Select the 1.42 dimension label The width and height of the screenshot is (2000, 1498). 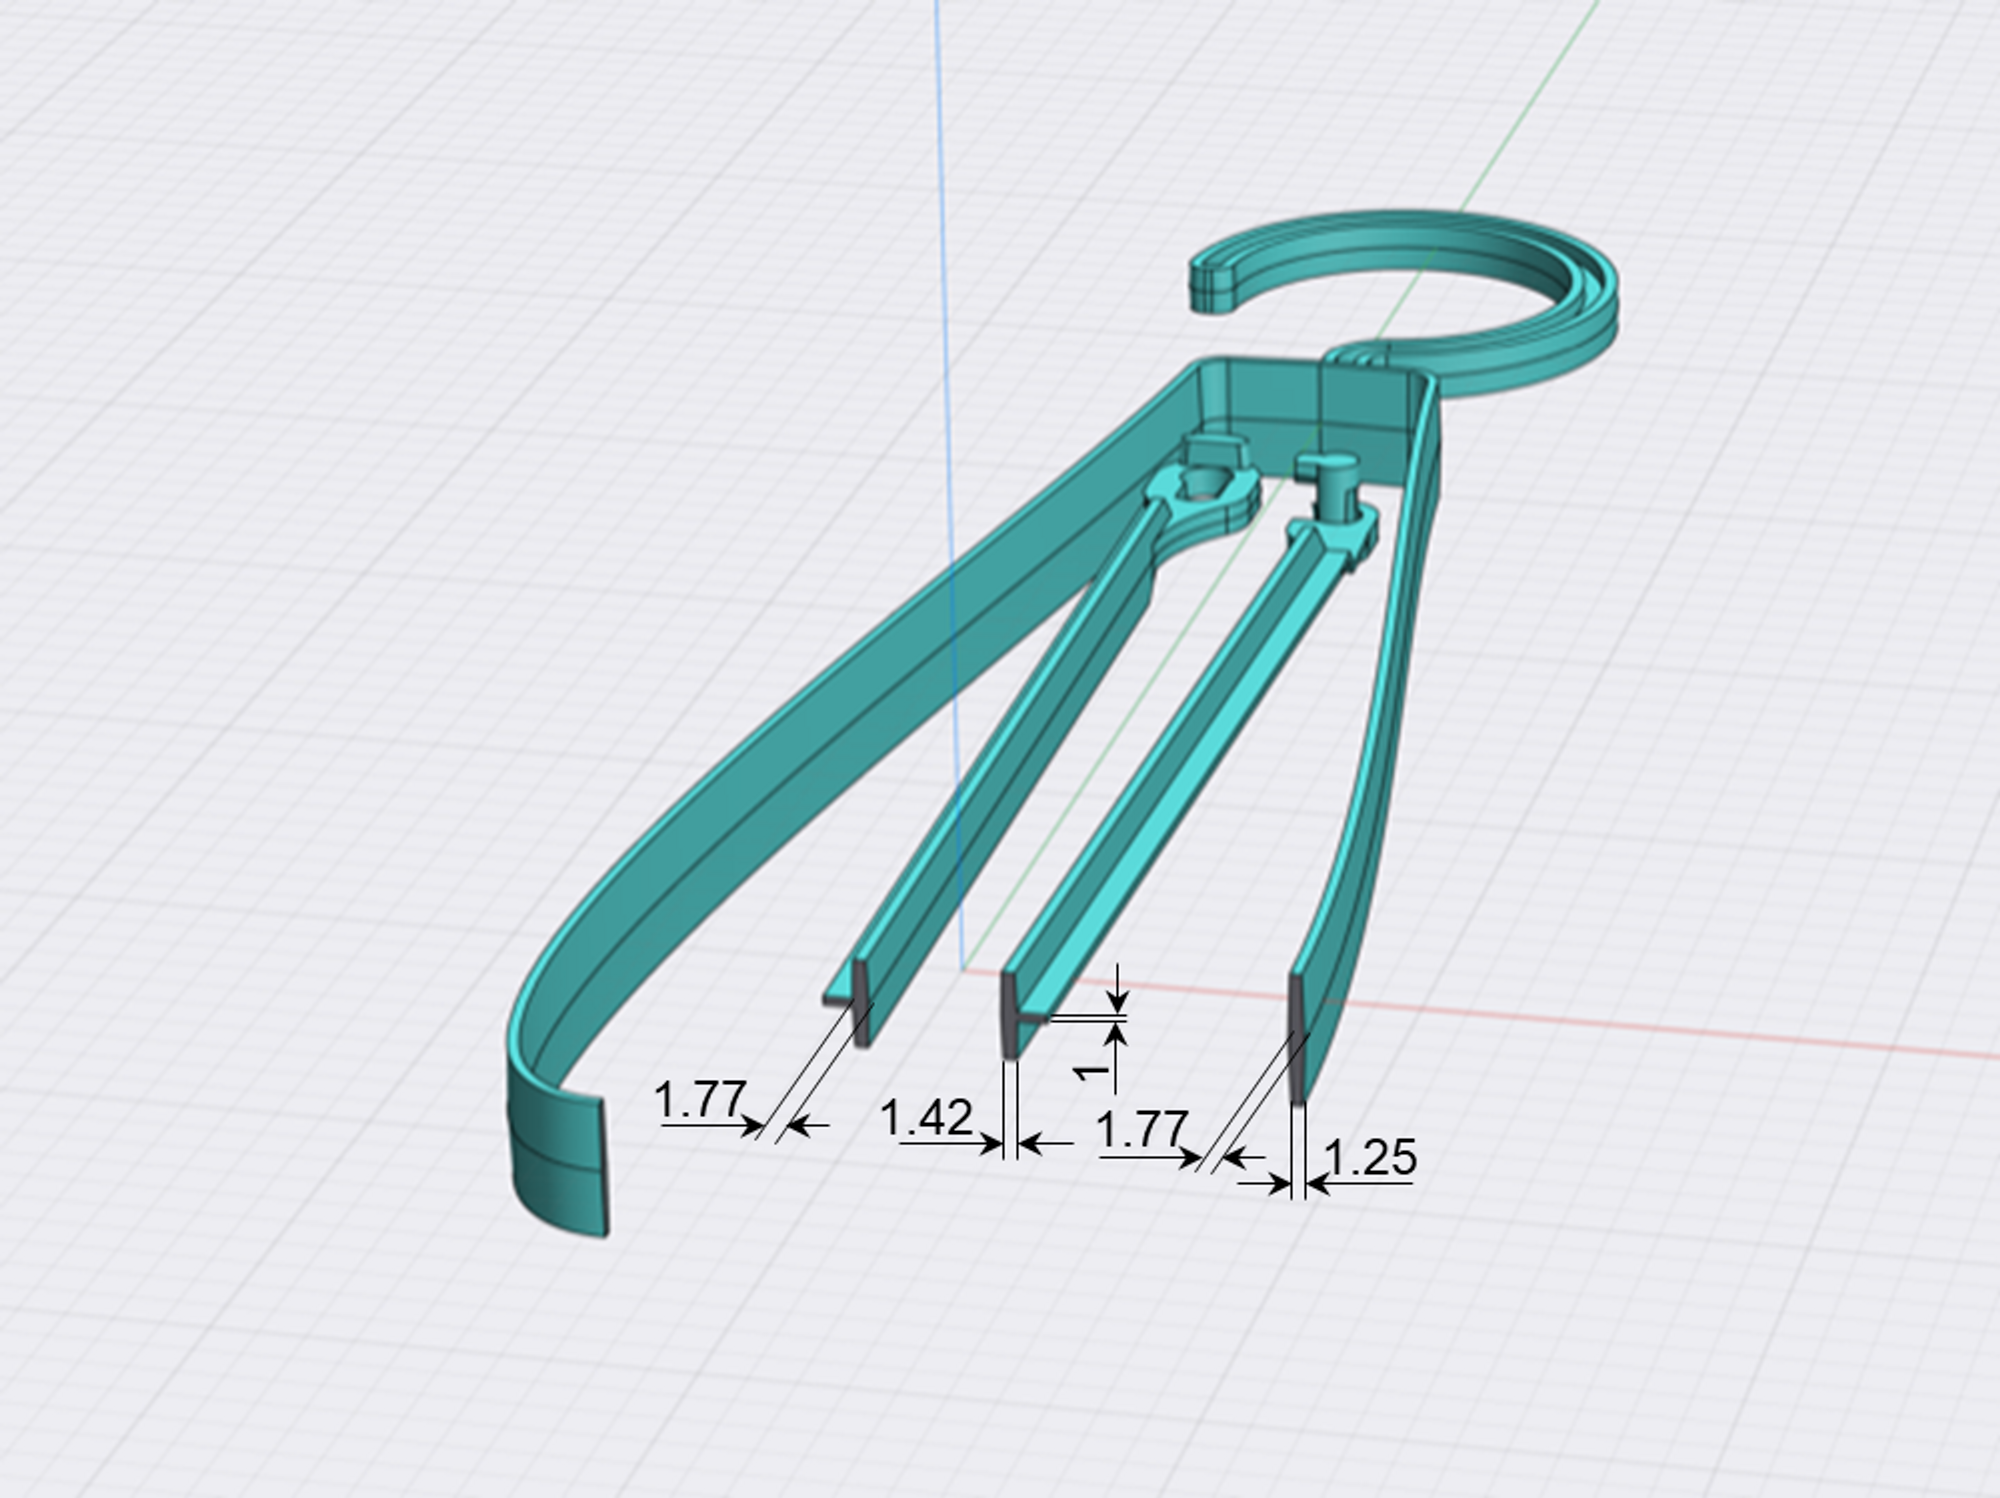point(927,1118)
